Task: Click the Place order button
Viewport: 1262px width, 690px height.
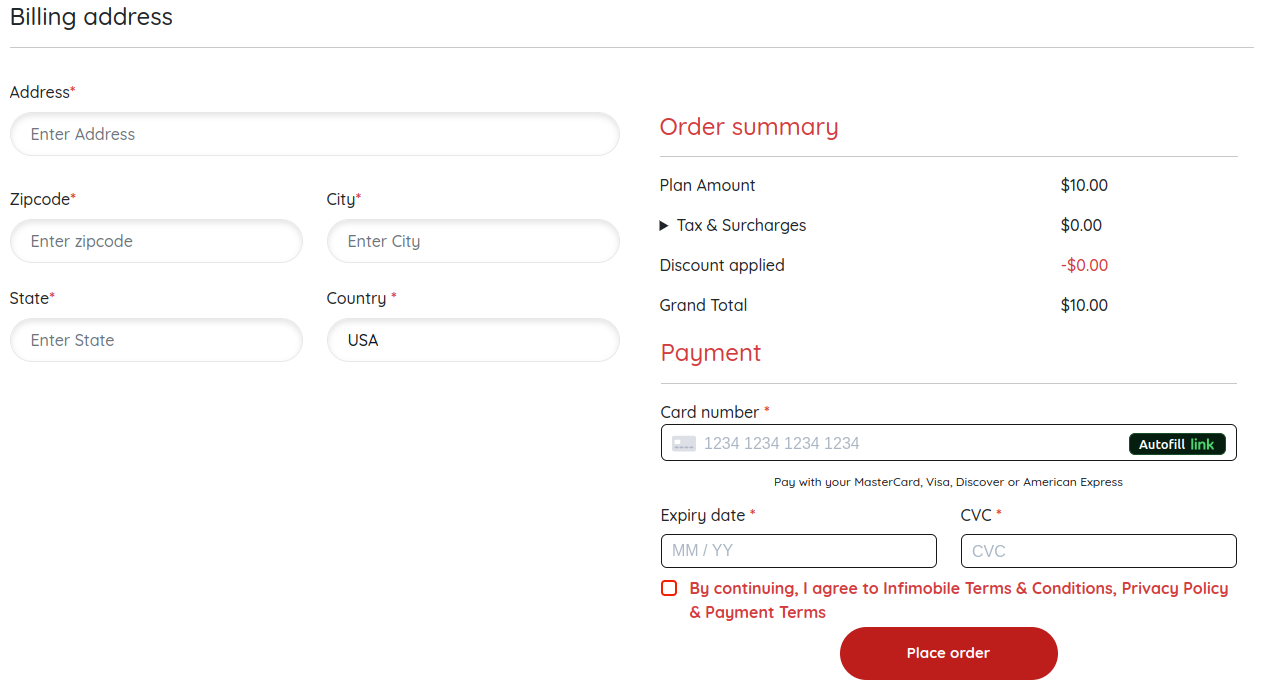Action: pyautogui.click(x=948, y=653)
